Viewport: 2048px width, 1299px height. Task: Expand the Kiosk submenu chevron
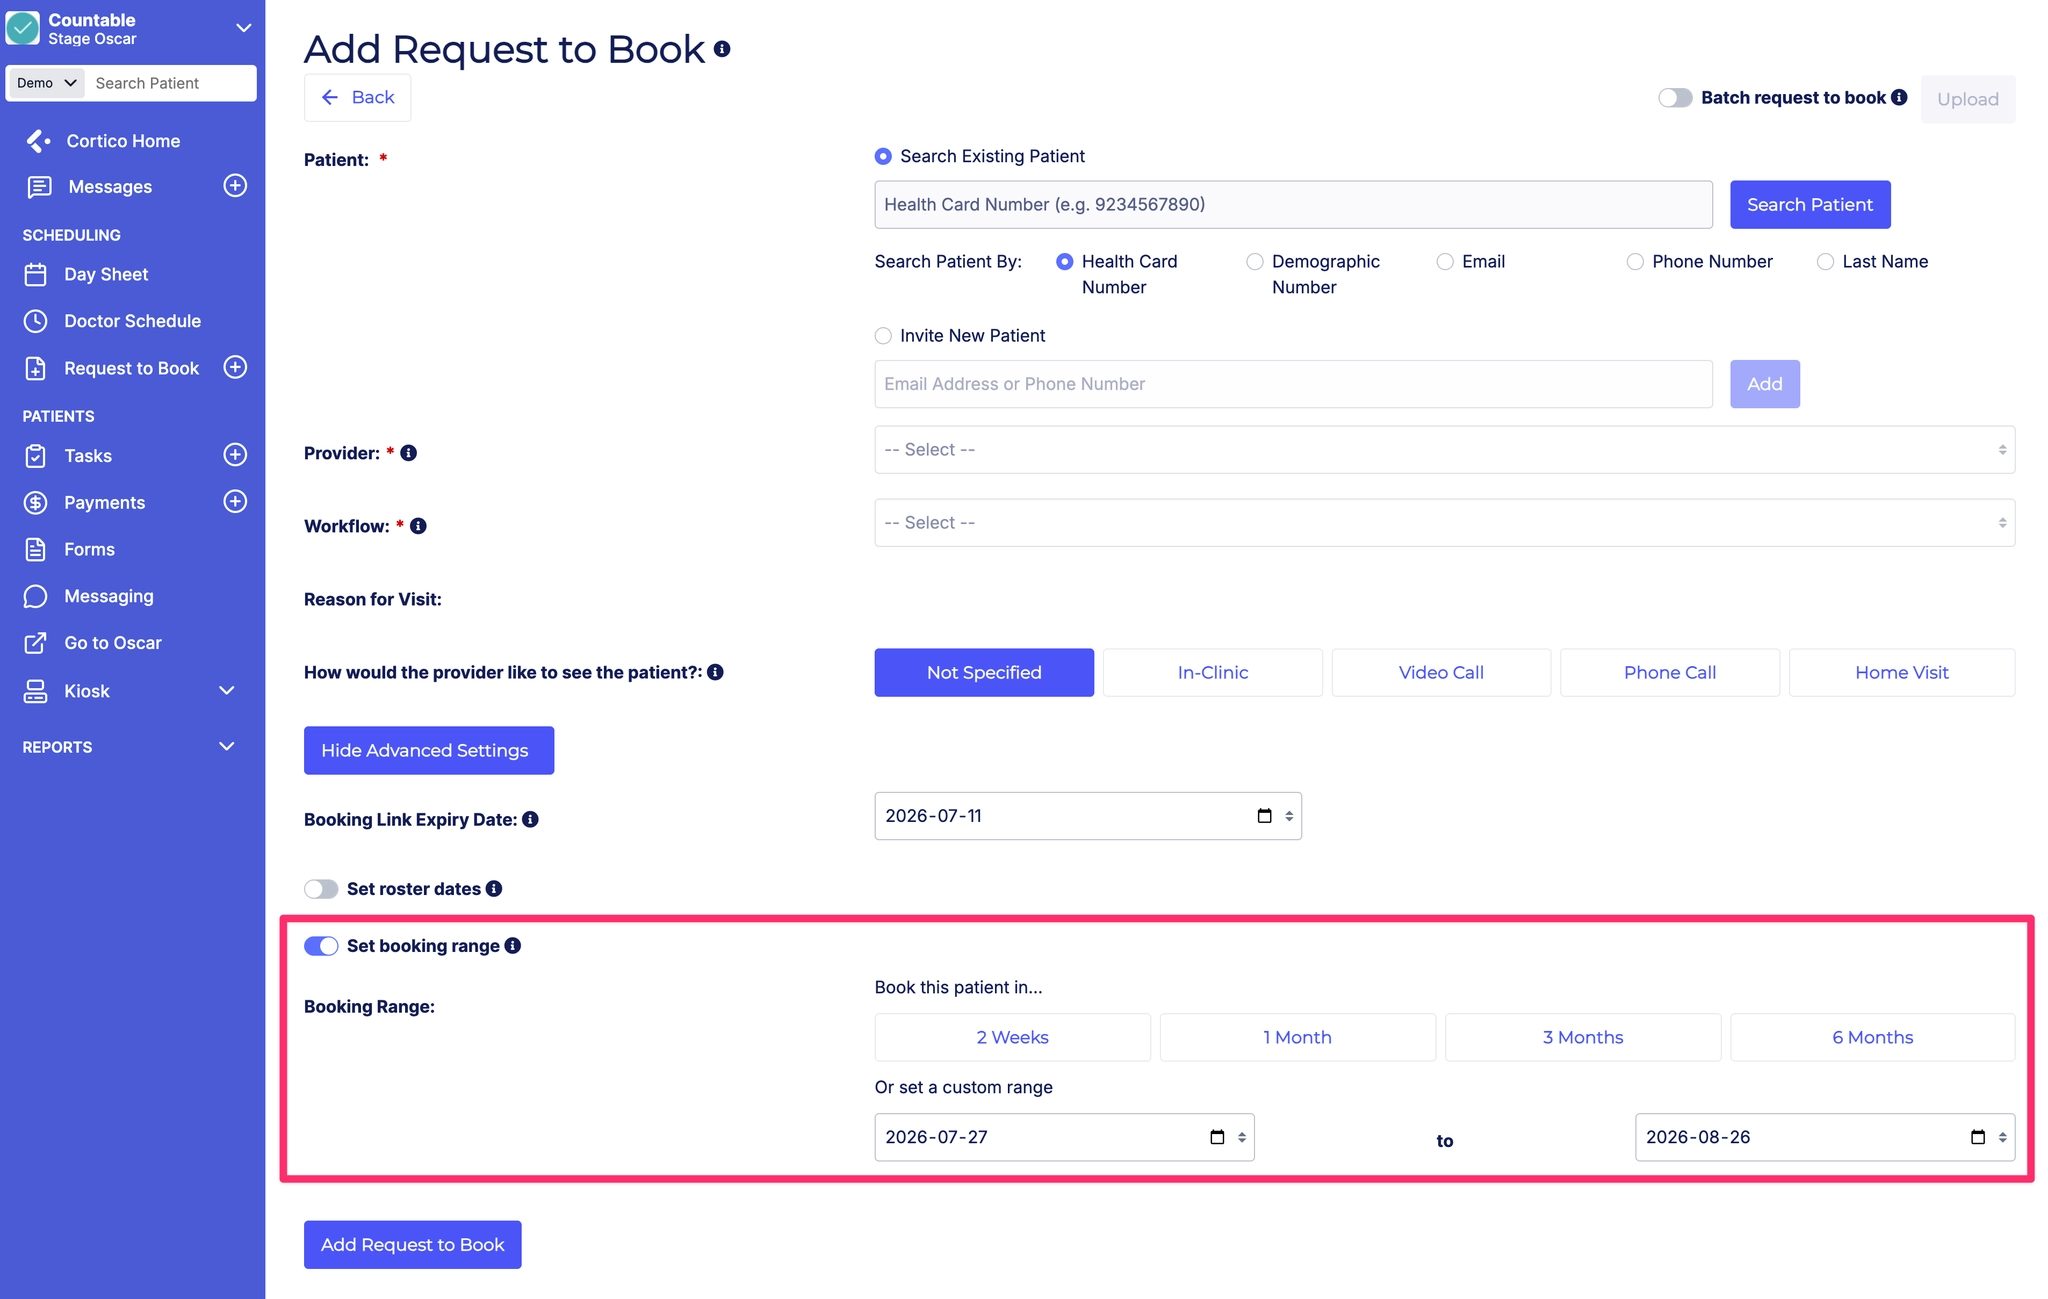point(227,691)
